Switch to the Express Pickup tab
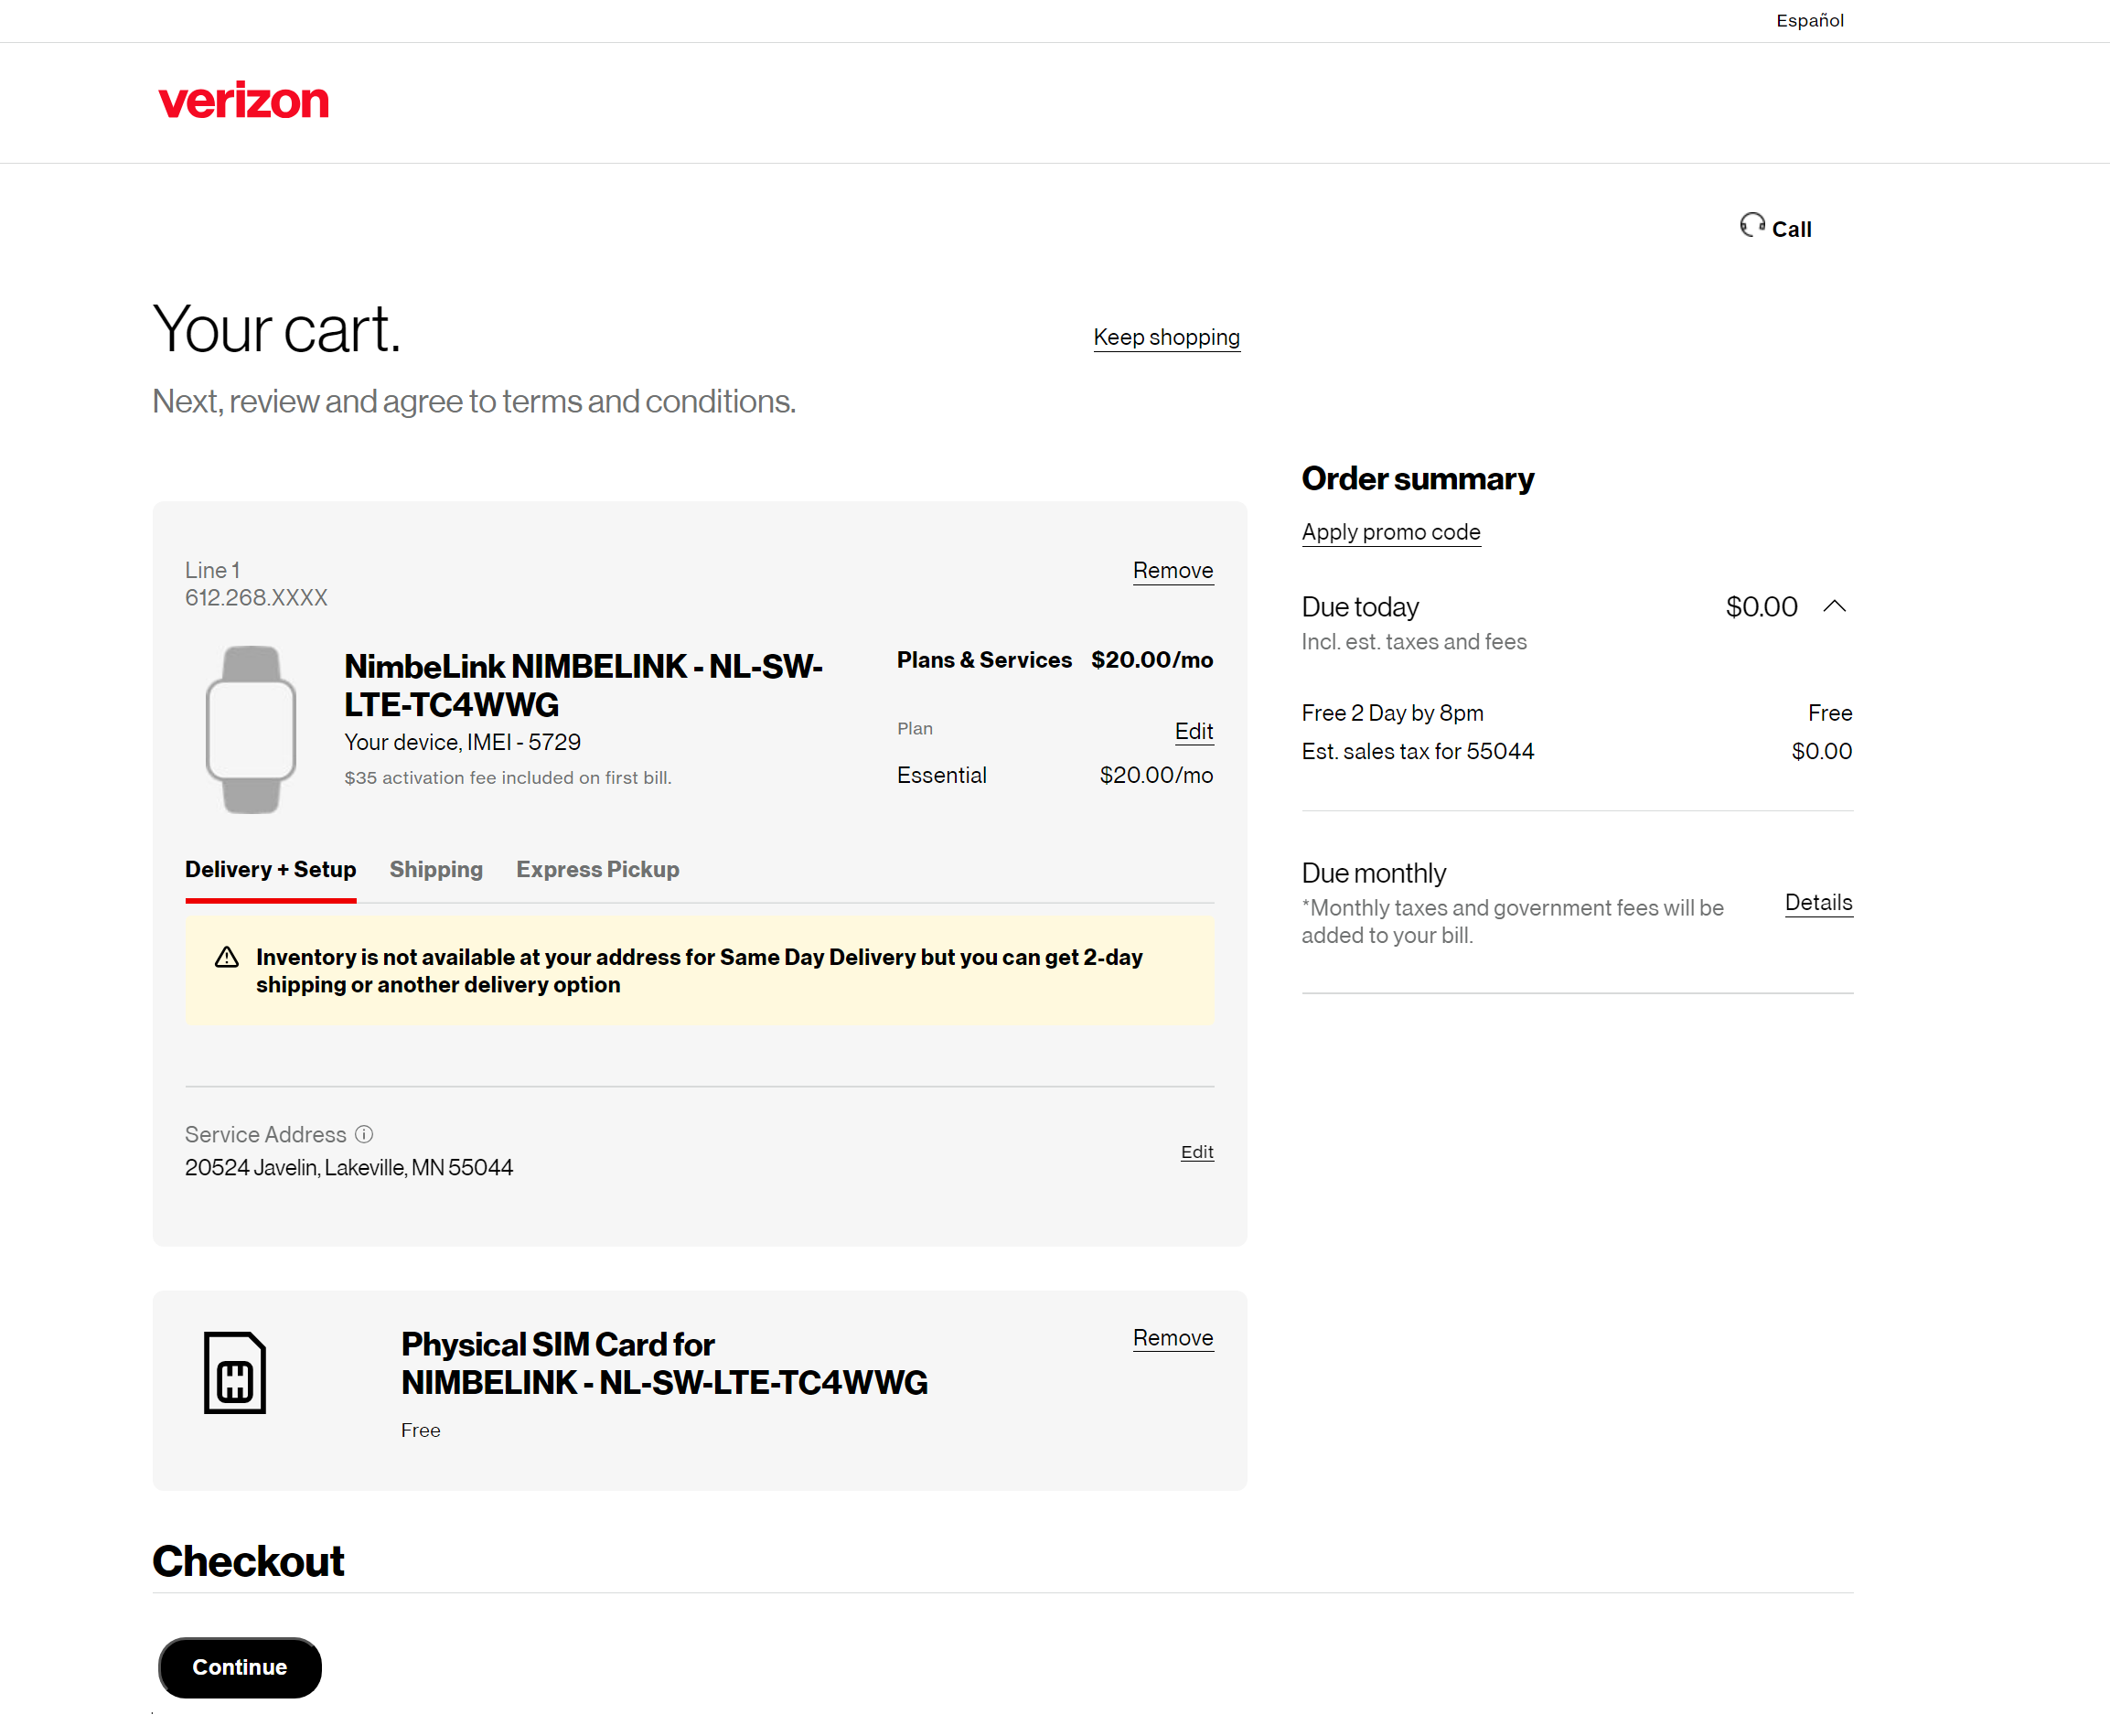This screenshot has width=2110, height=1736. pyautogui.click(x=597, y=869)
